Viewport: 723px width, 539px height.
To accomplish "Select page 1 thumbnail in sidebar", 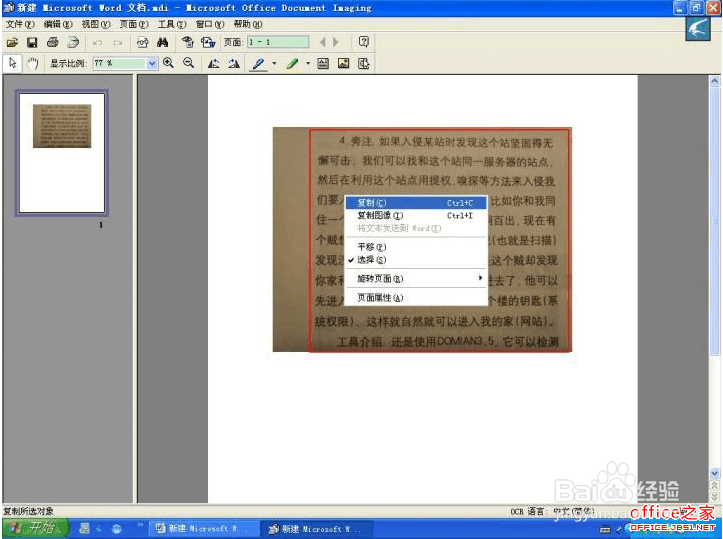I will tap(62, 153).
